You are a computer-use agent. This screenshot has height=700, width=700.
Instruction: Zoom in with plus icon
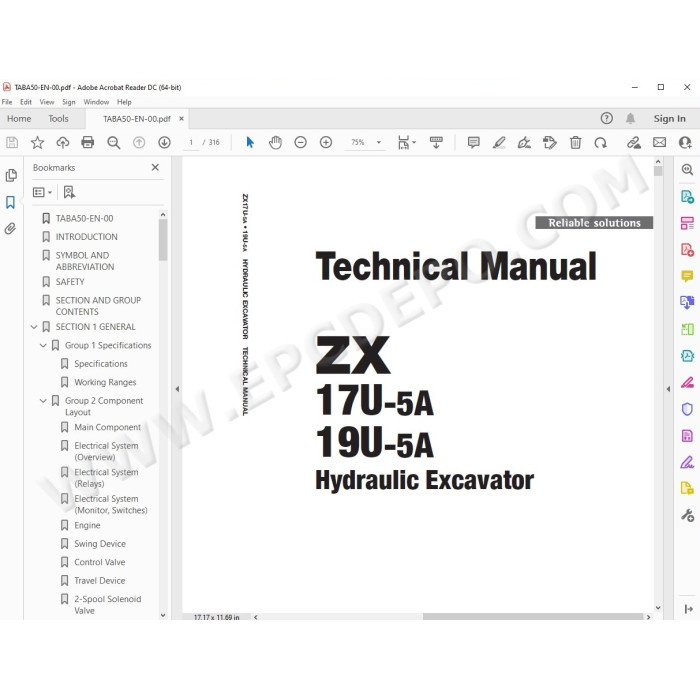(326, 142)
